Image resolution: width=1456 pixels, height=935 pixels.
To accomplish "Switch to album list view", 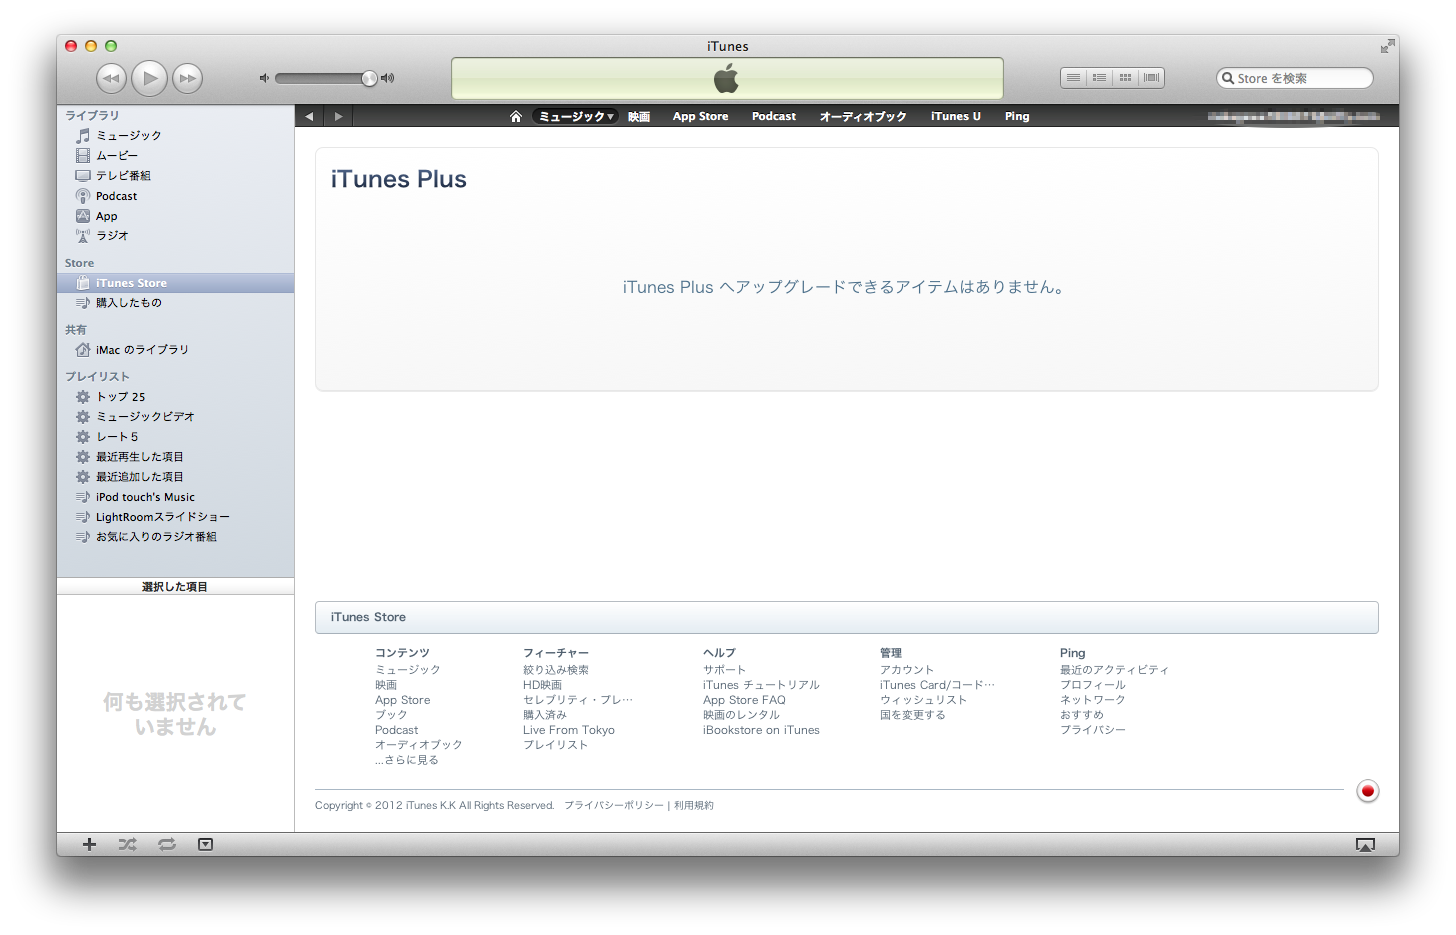I will 1099,78.
